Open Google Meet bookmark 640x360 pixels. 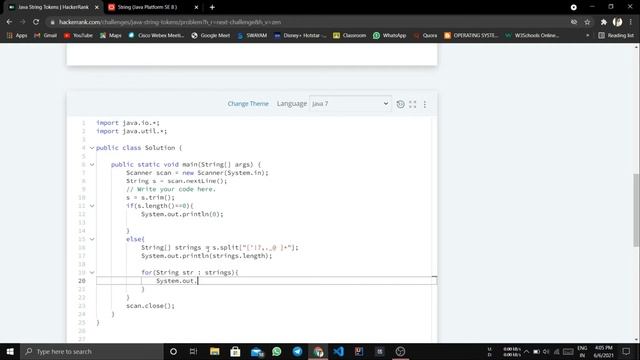(x=211, y=36)
